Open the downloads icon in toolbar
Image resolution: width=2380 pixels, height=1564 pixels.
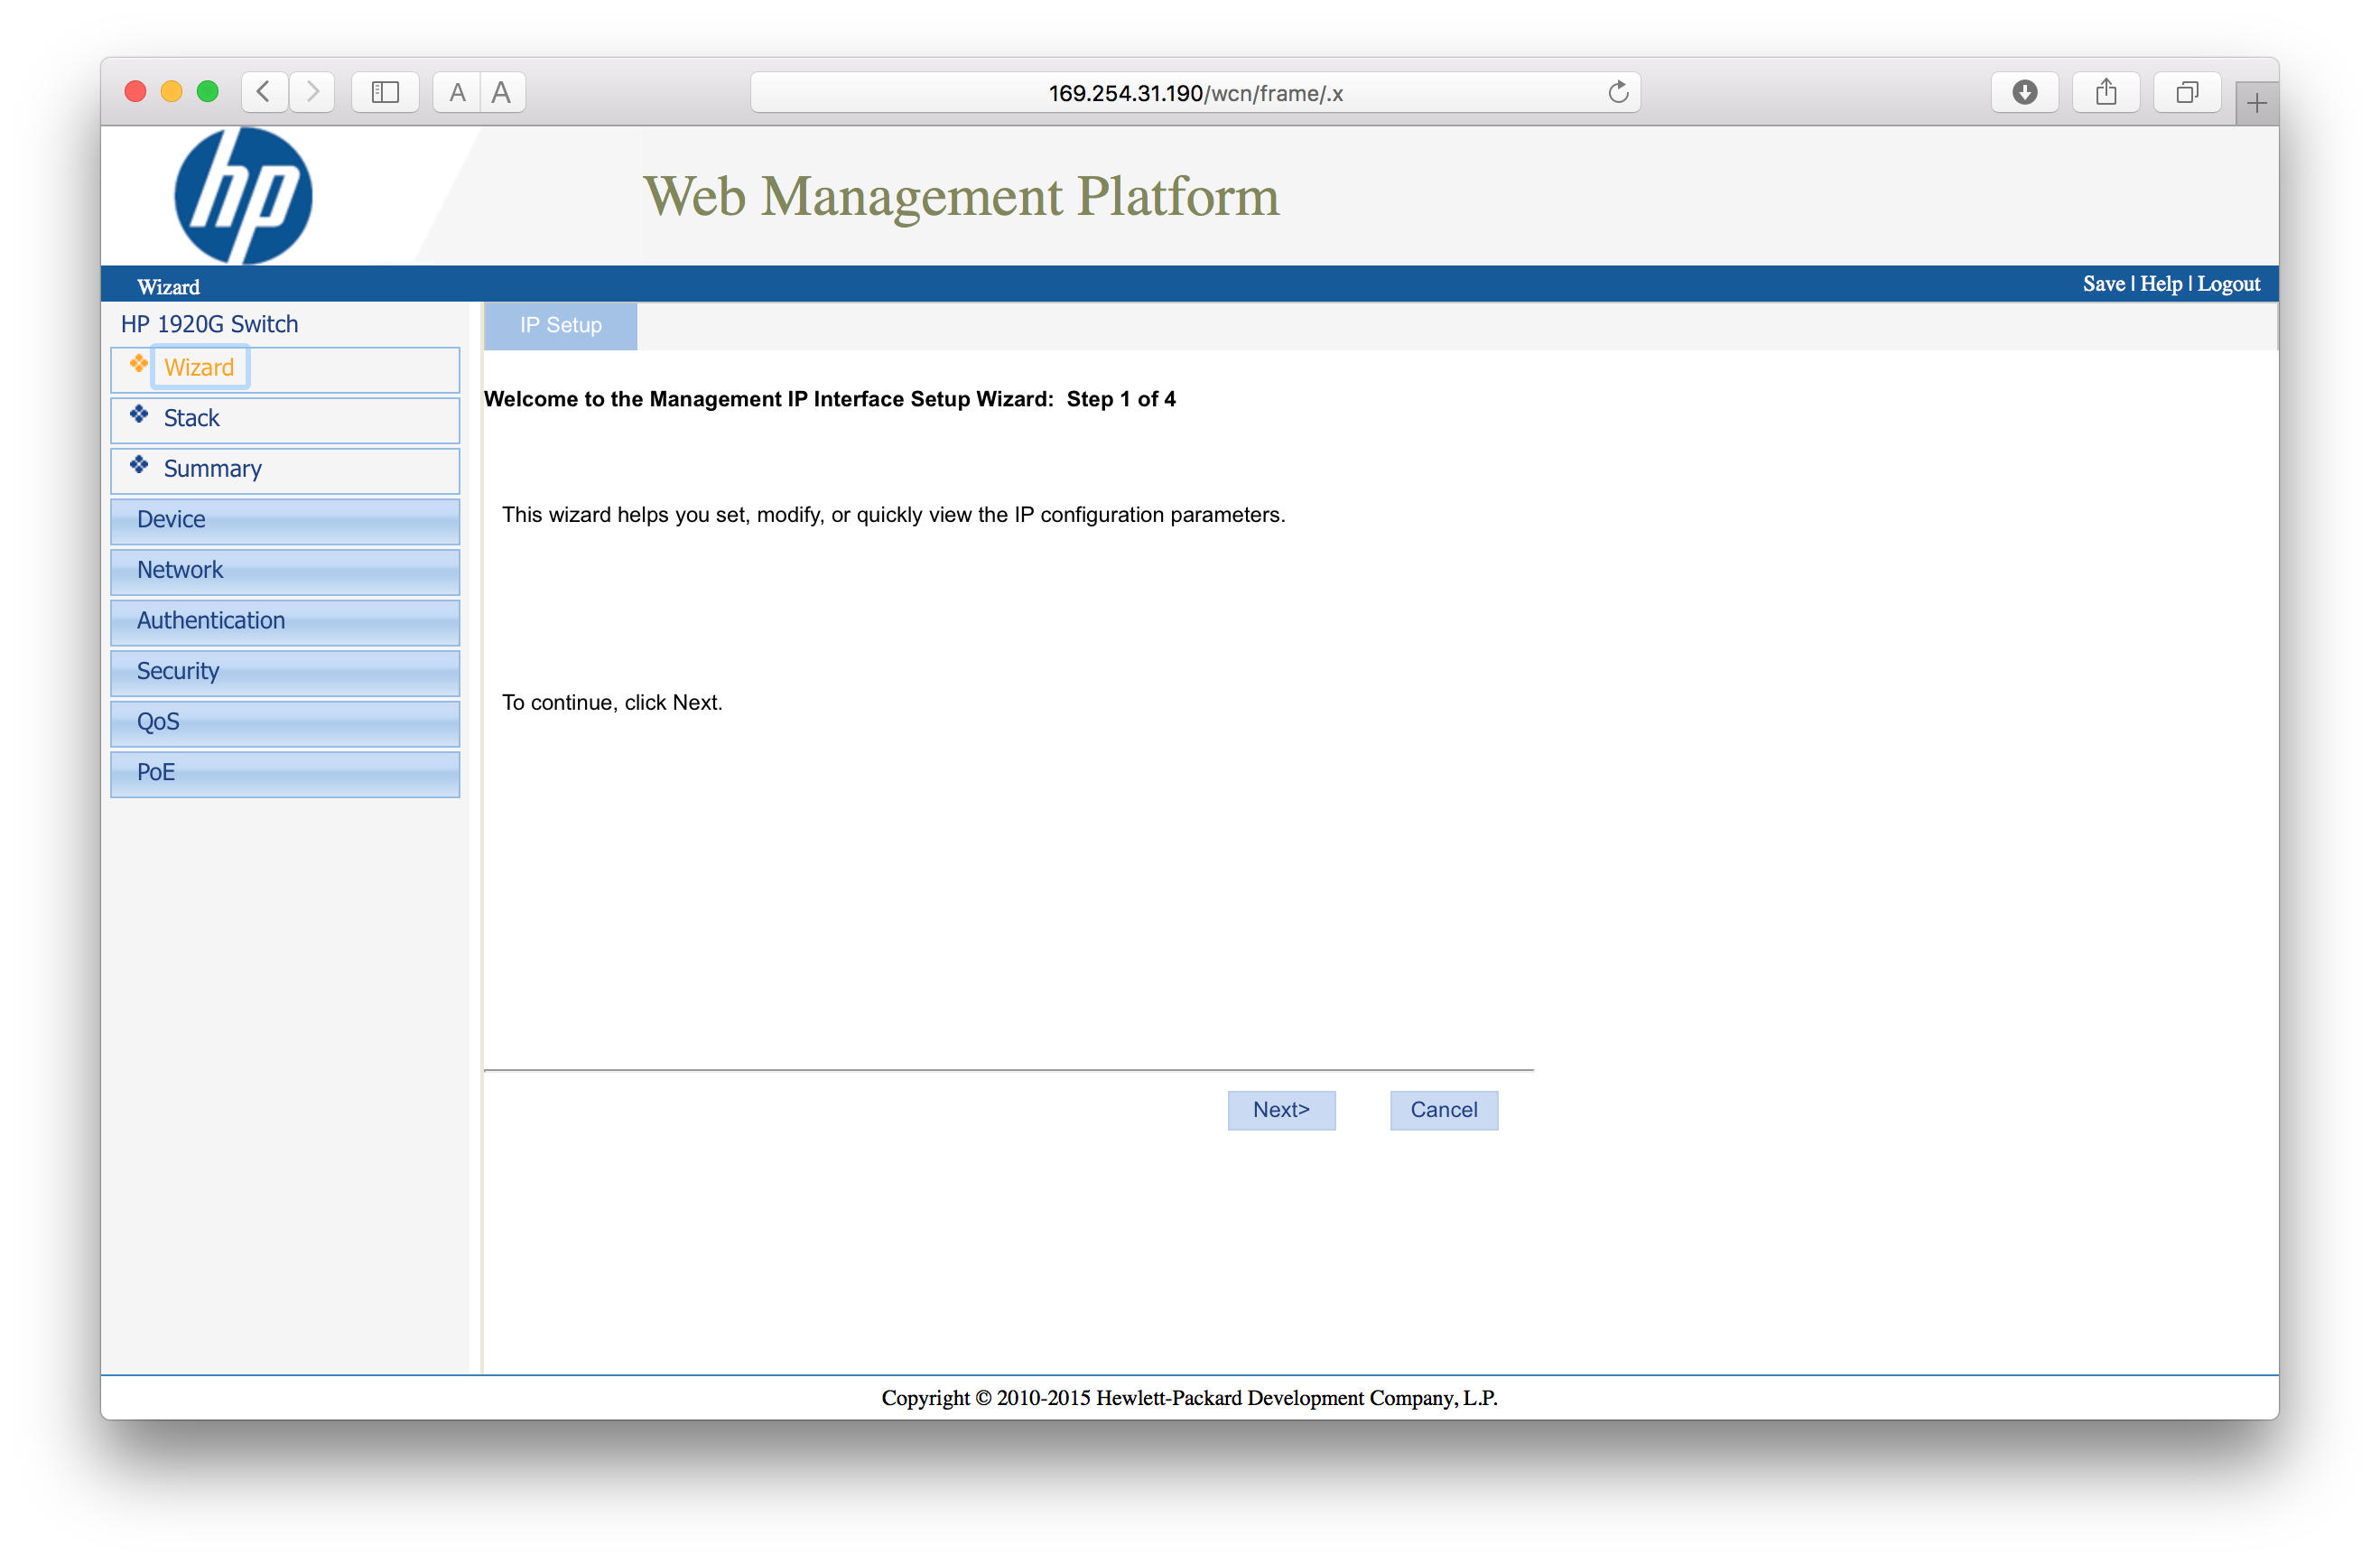pyautogui.click(x=2023, y=92)
